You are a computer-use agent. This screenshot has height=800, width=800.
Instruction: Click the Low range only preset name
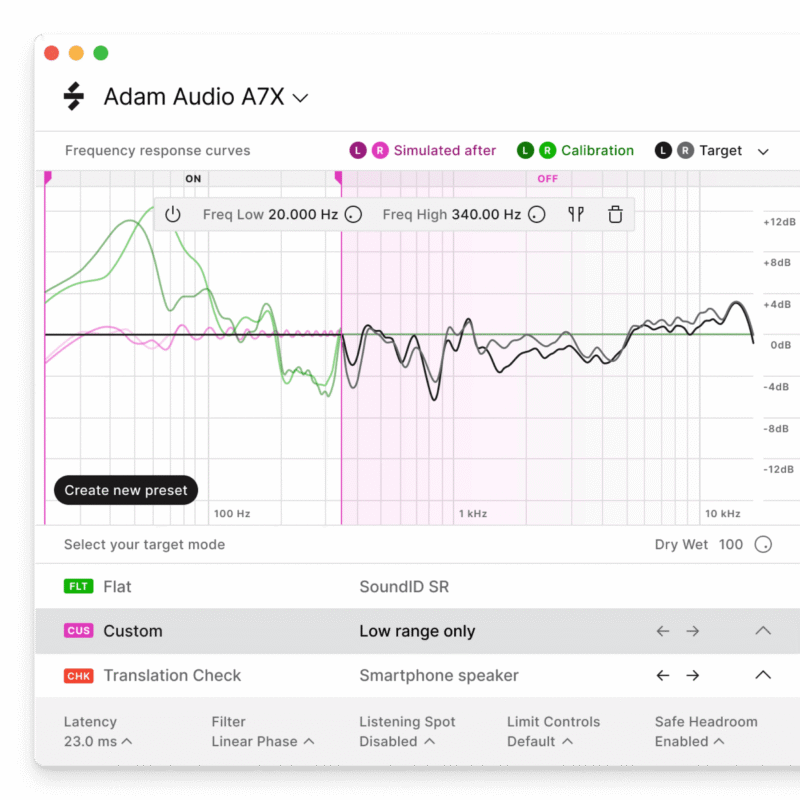pos(417,631)
